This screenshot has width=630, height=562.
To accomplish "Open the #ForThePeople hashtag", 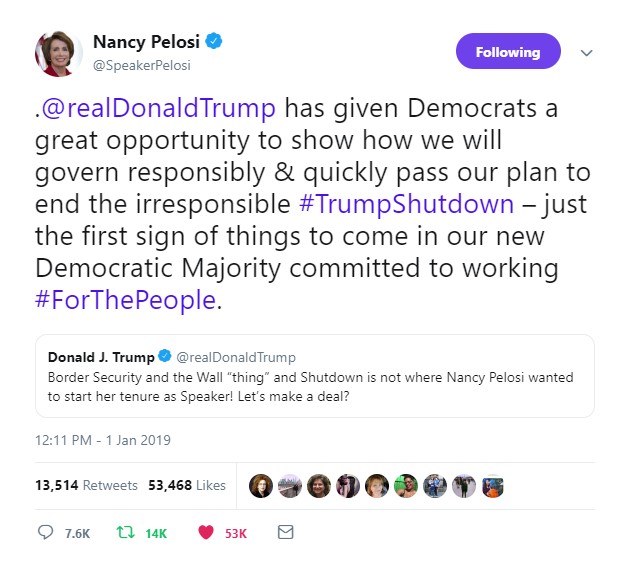I will click(125, 300).
